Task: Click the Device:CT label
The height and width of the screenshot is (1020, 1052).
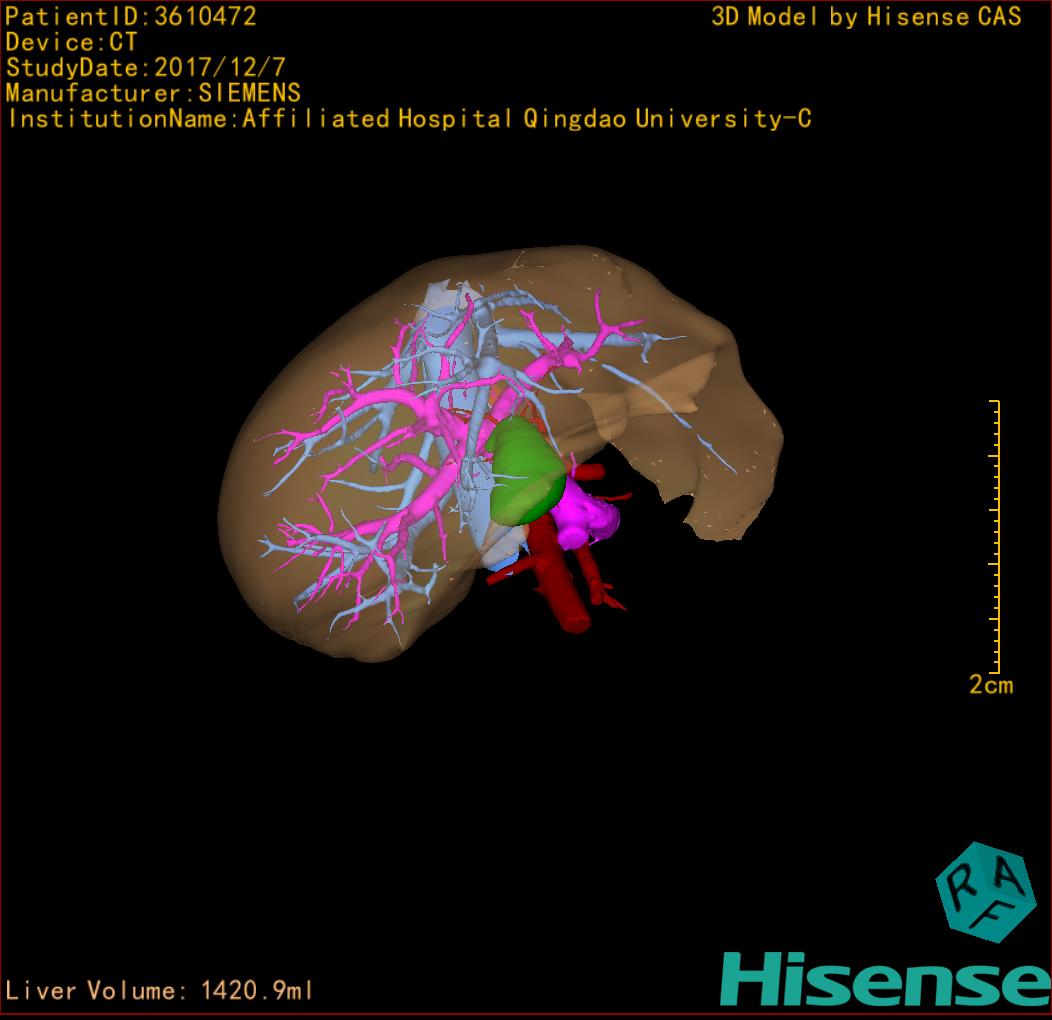Action: point(71,42)
